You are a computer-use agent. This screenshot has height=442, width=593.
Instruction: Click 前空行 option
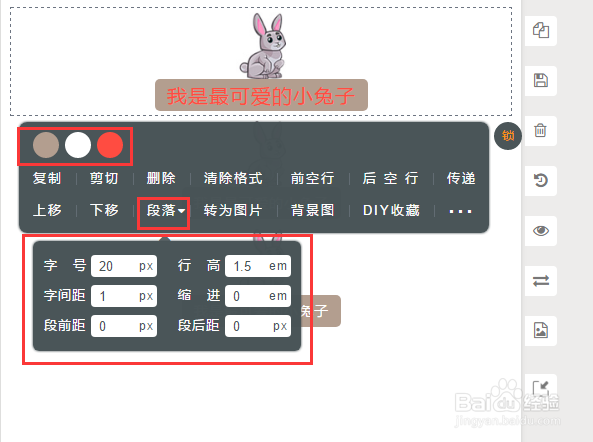(x=312, y=178)
